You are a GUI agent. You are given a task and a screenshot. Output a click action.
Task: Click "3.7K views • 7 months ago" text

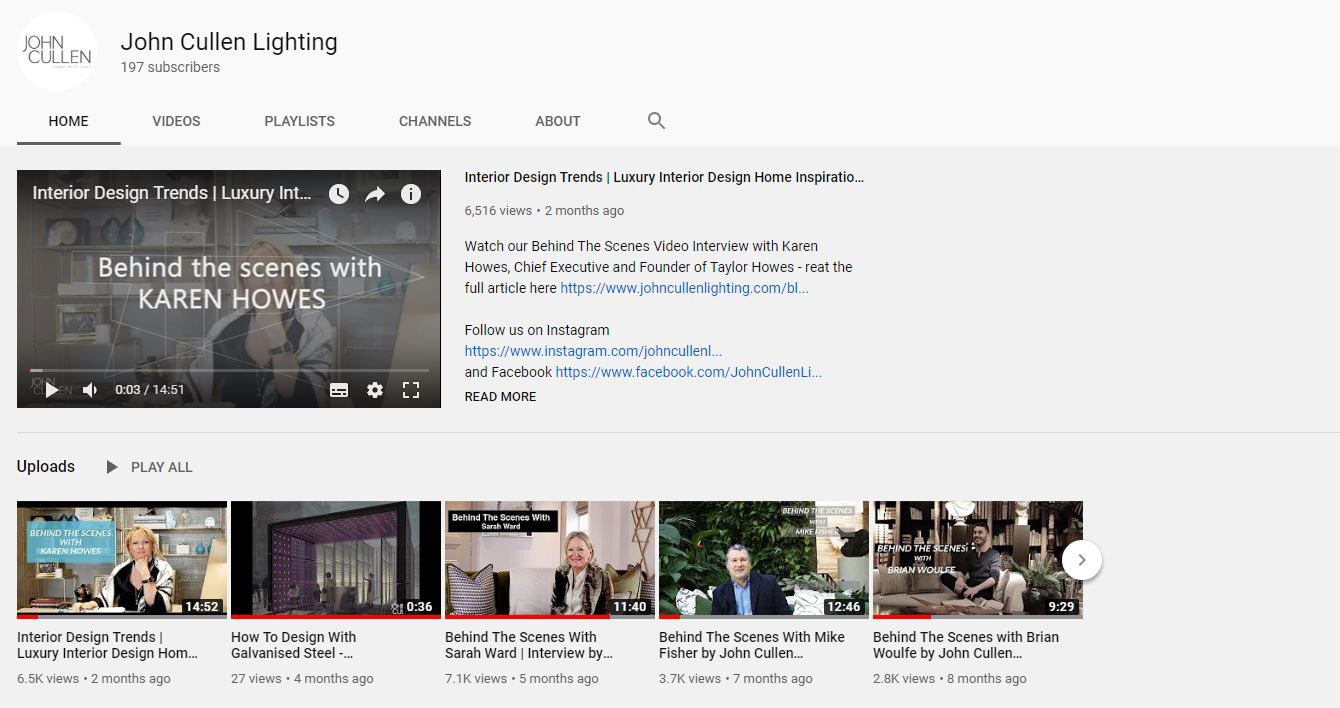pos(736,679)
